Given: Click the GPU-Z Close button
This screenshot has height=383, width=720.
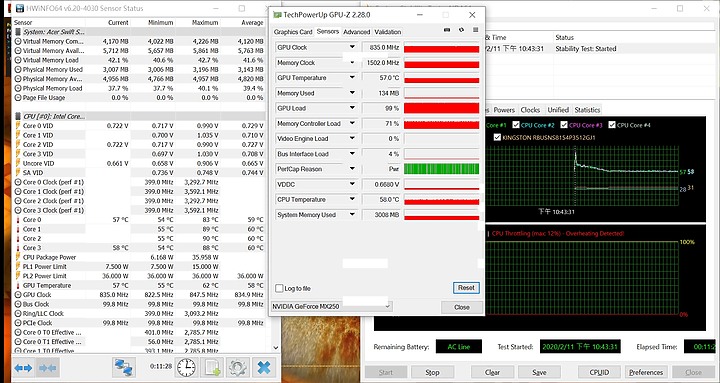Looking at the screenshot, I should click(x=462, y=307).
